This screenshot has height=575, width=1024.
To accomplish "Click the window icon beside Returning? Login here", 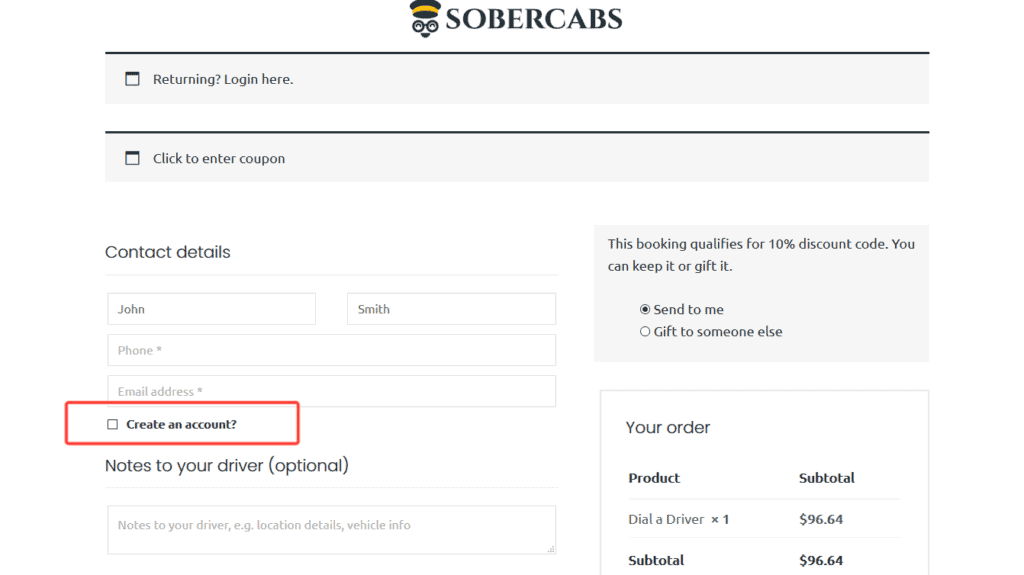I will click(133, 79).
